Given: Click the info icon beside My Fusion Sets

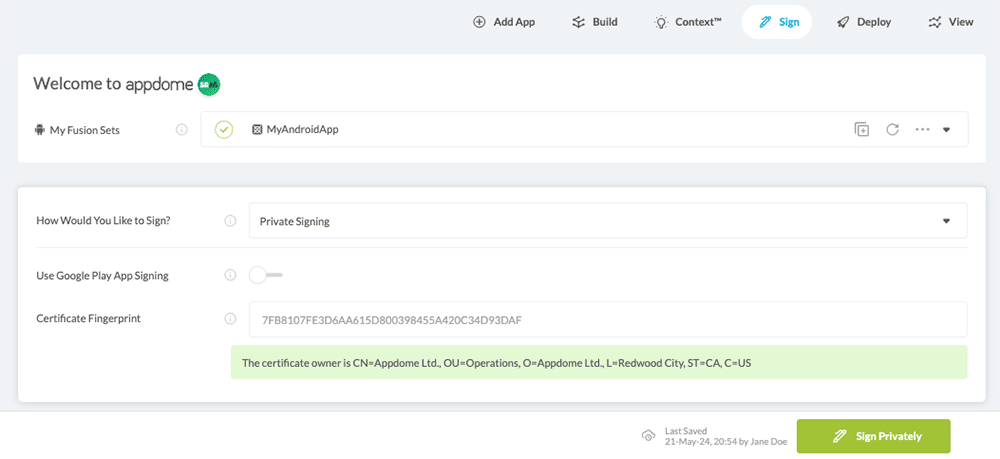Looking at the screenshot, I should 182,129.
